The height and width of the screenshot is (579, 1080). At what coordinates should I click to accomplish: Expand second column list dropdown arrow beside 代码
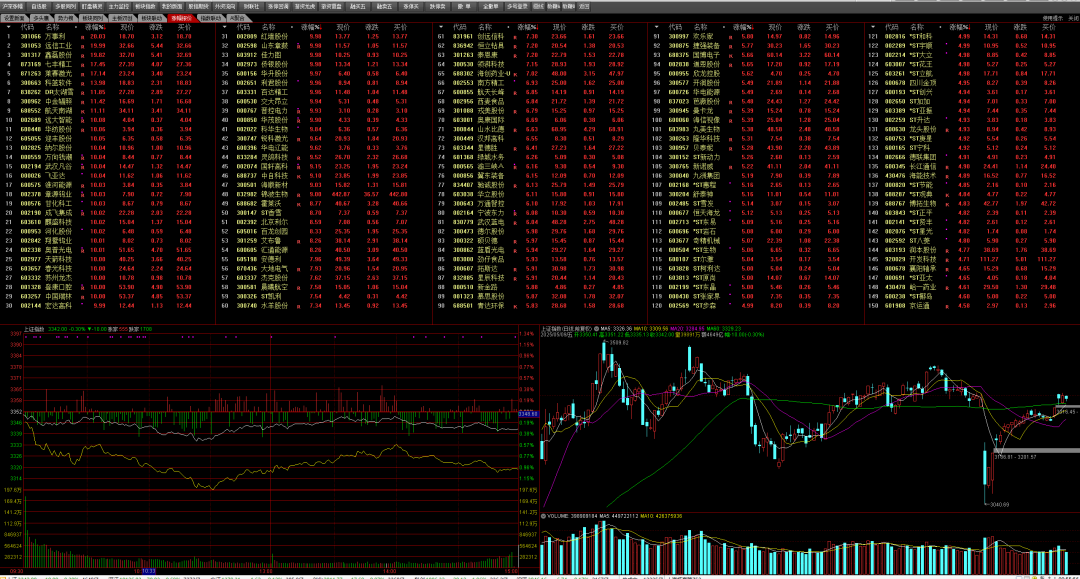[225, 27]
